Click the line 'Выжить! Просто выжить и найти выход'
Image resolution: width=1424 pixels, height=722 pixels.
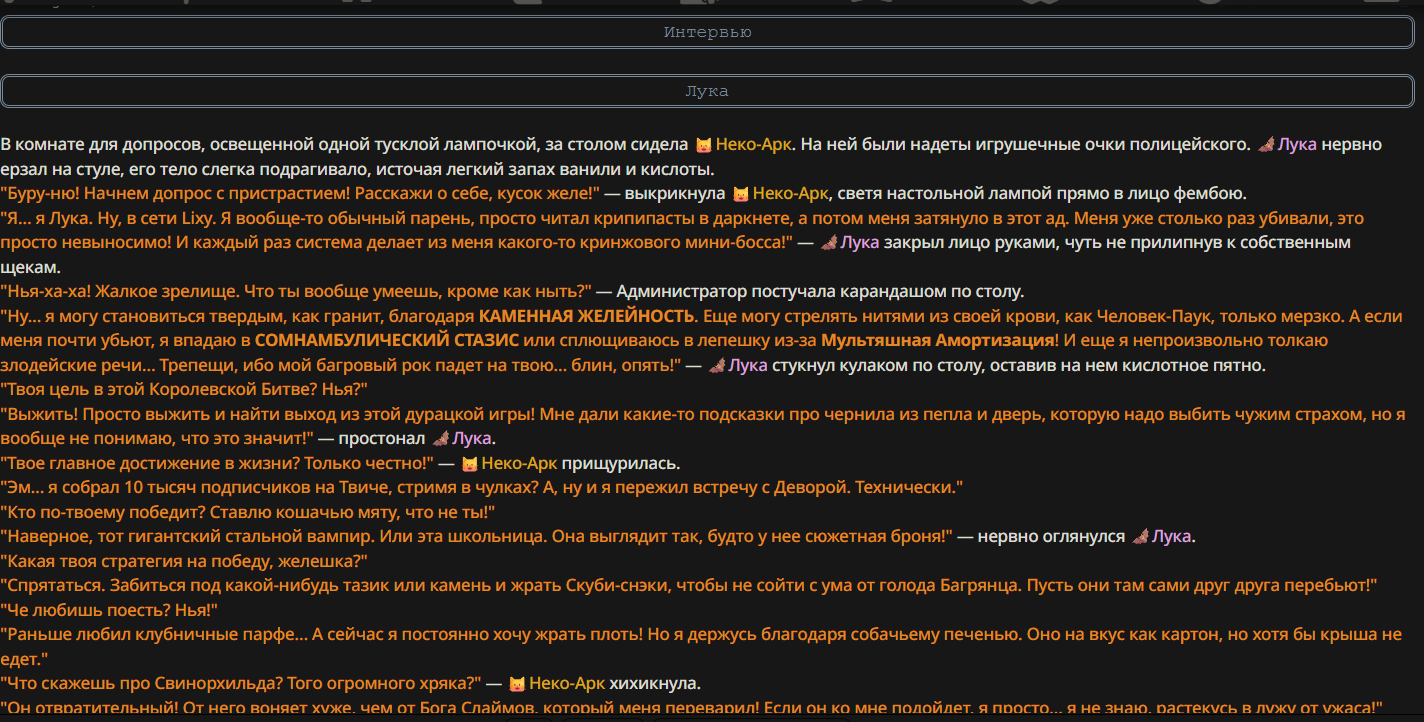703,427
